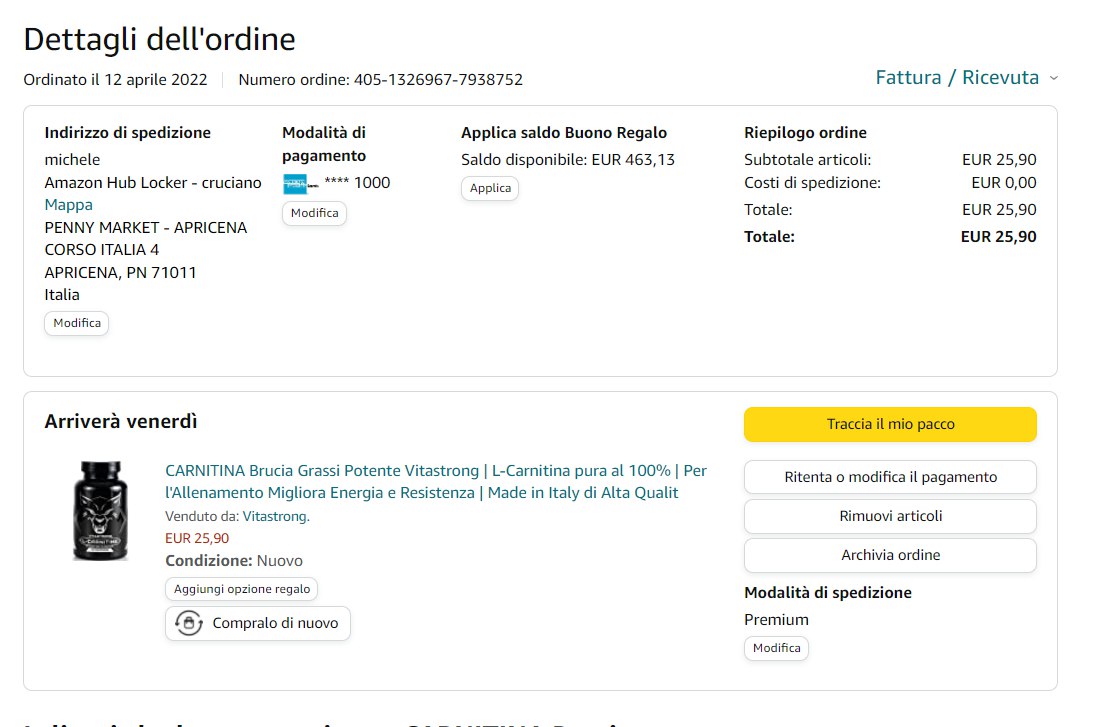Click the Condizione: Nuovo text
The width and height of the screenshot is (1096, 727).
[x=234, y=561]
